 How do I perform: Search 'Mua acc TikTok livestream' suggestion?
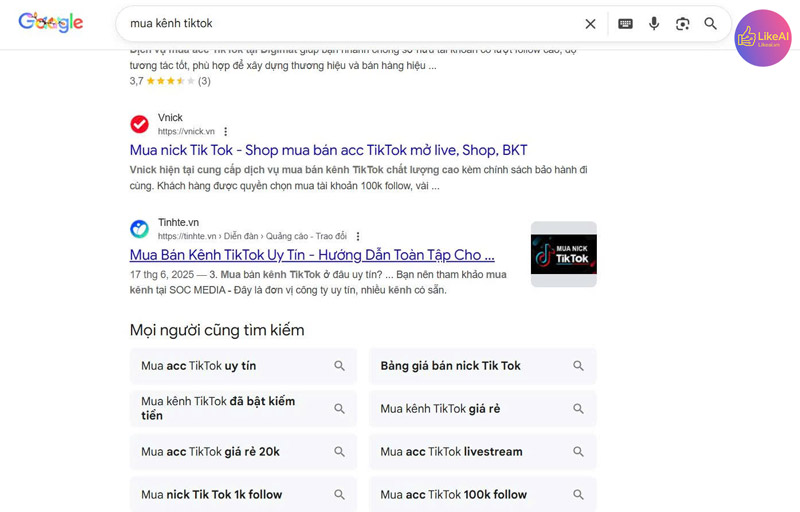pyautogui.click(x=482, y=451)
